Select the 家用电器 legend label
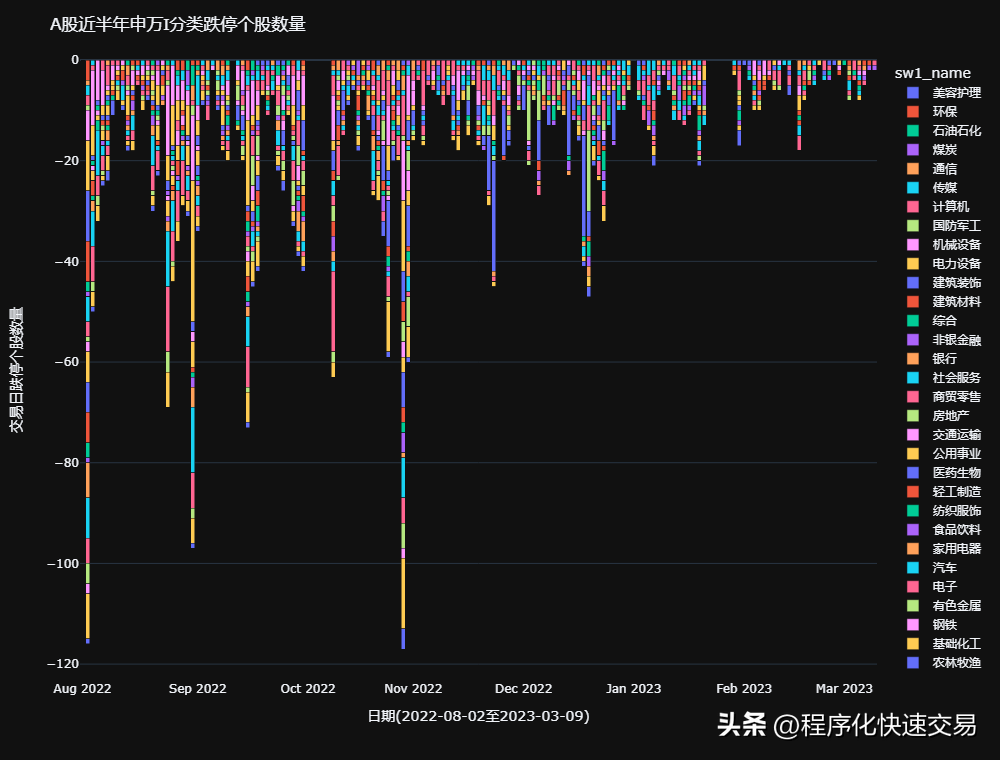The height and width of the screenshot is (760, 1000). [957, 549]
